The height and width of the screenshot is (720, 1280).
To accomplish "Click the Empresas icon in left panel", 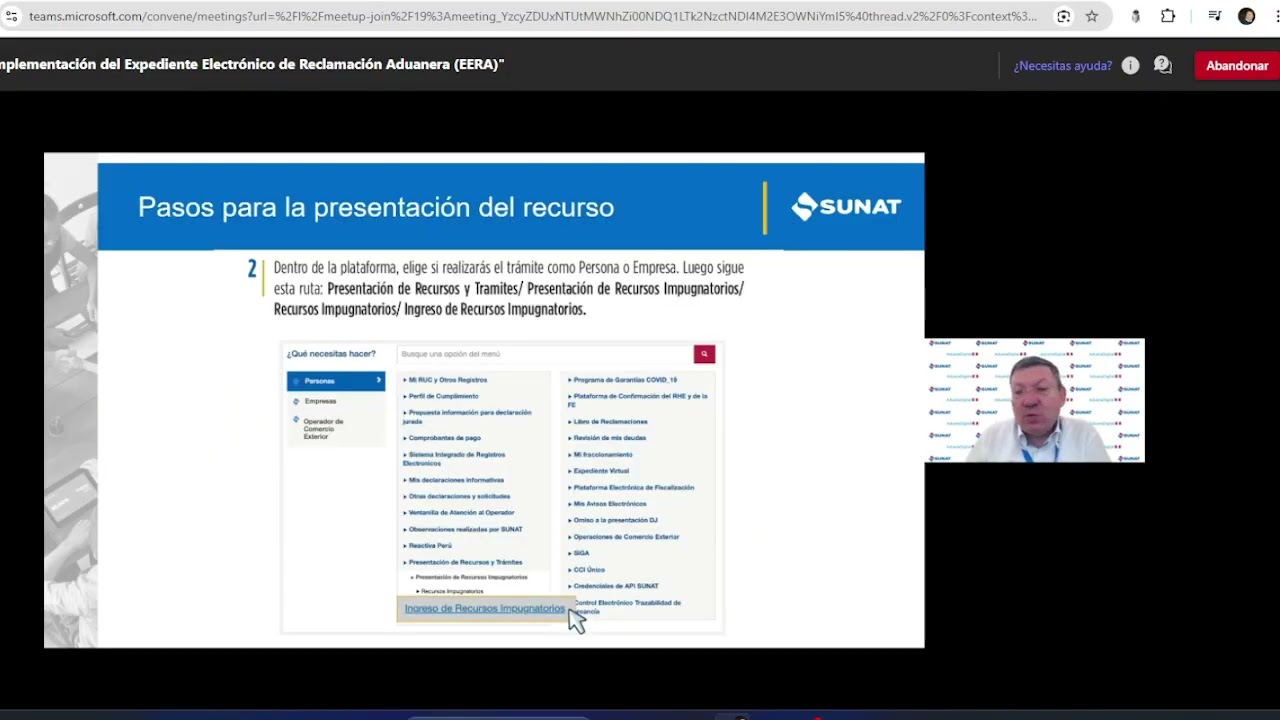I will click(x=296, y=401).
